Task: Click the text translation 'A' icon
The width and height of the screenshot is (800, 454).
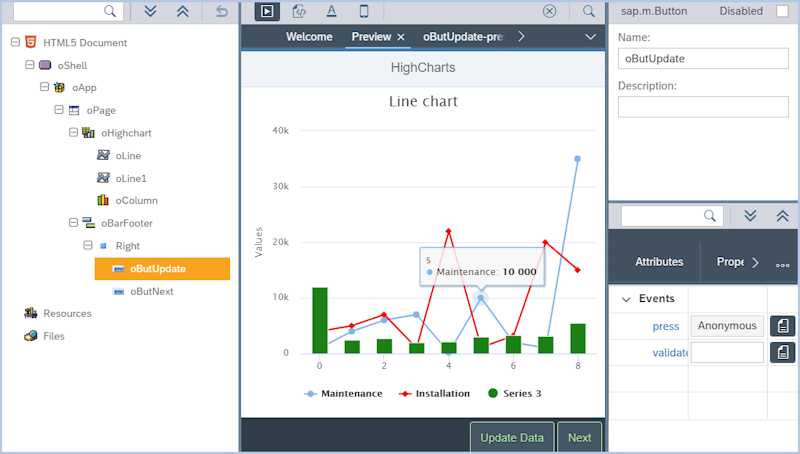Action: coord(332,11)
